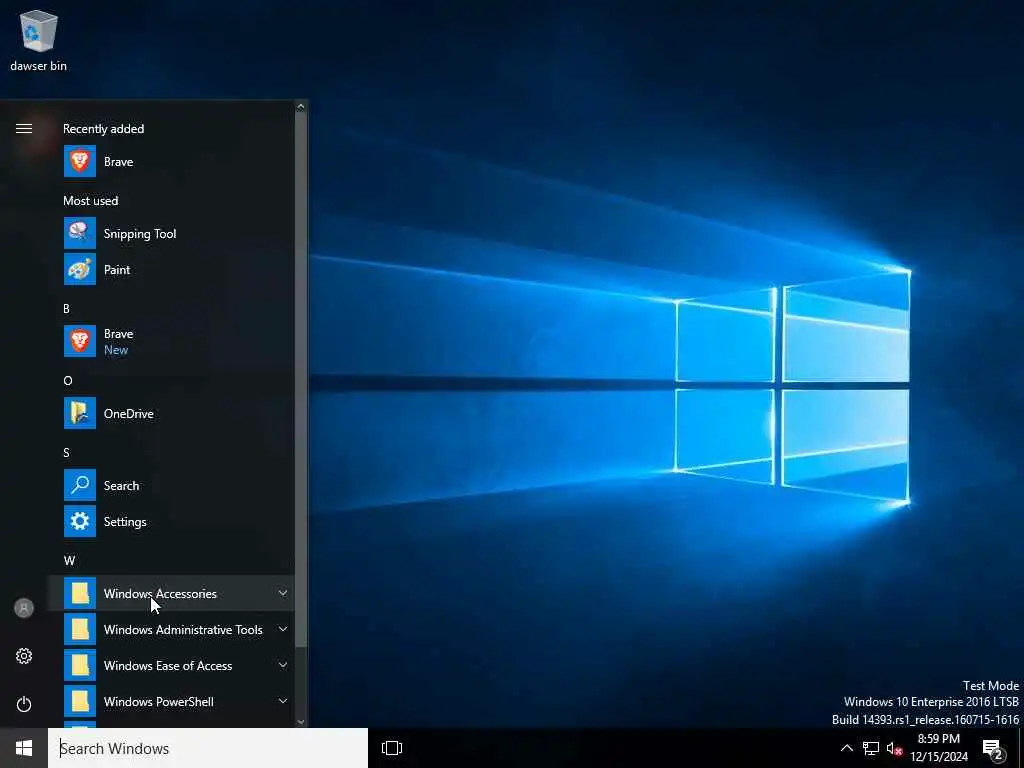Open the dawser bin desktop icon

(x=39, y=40)
